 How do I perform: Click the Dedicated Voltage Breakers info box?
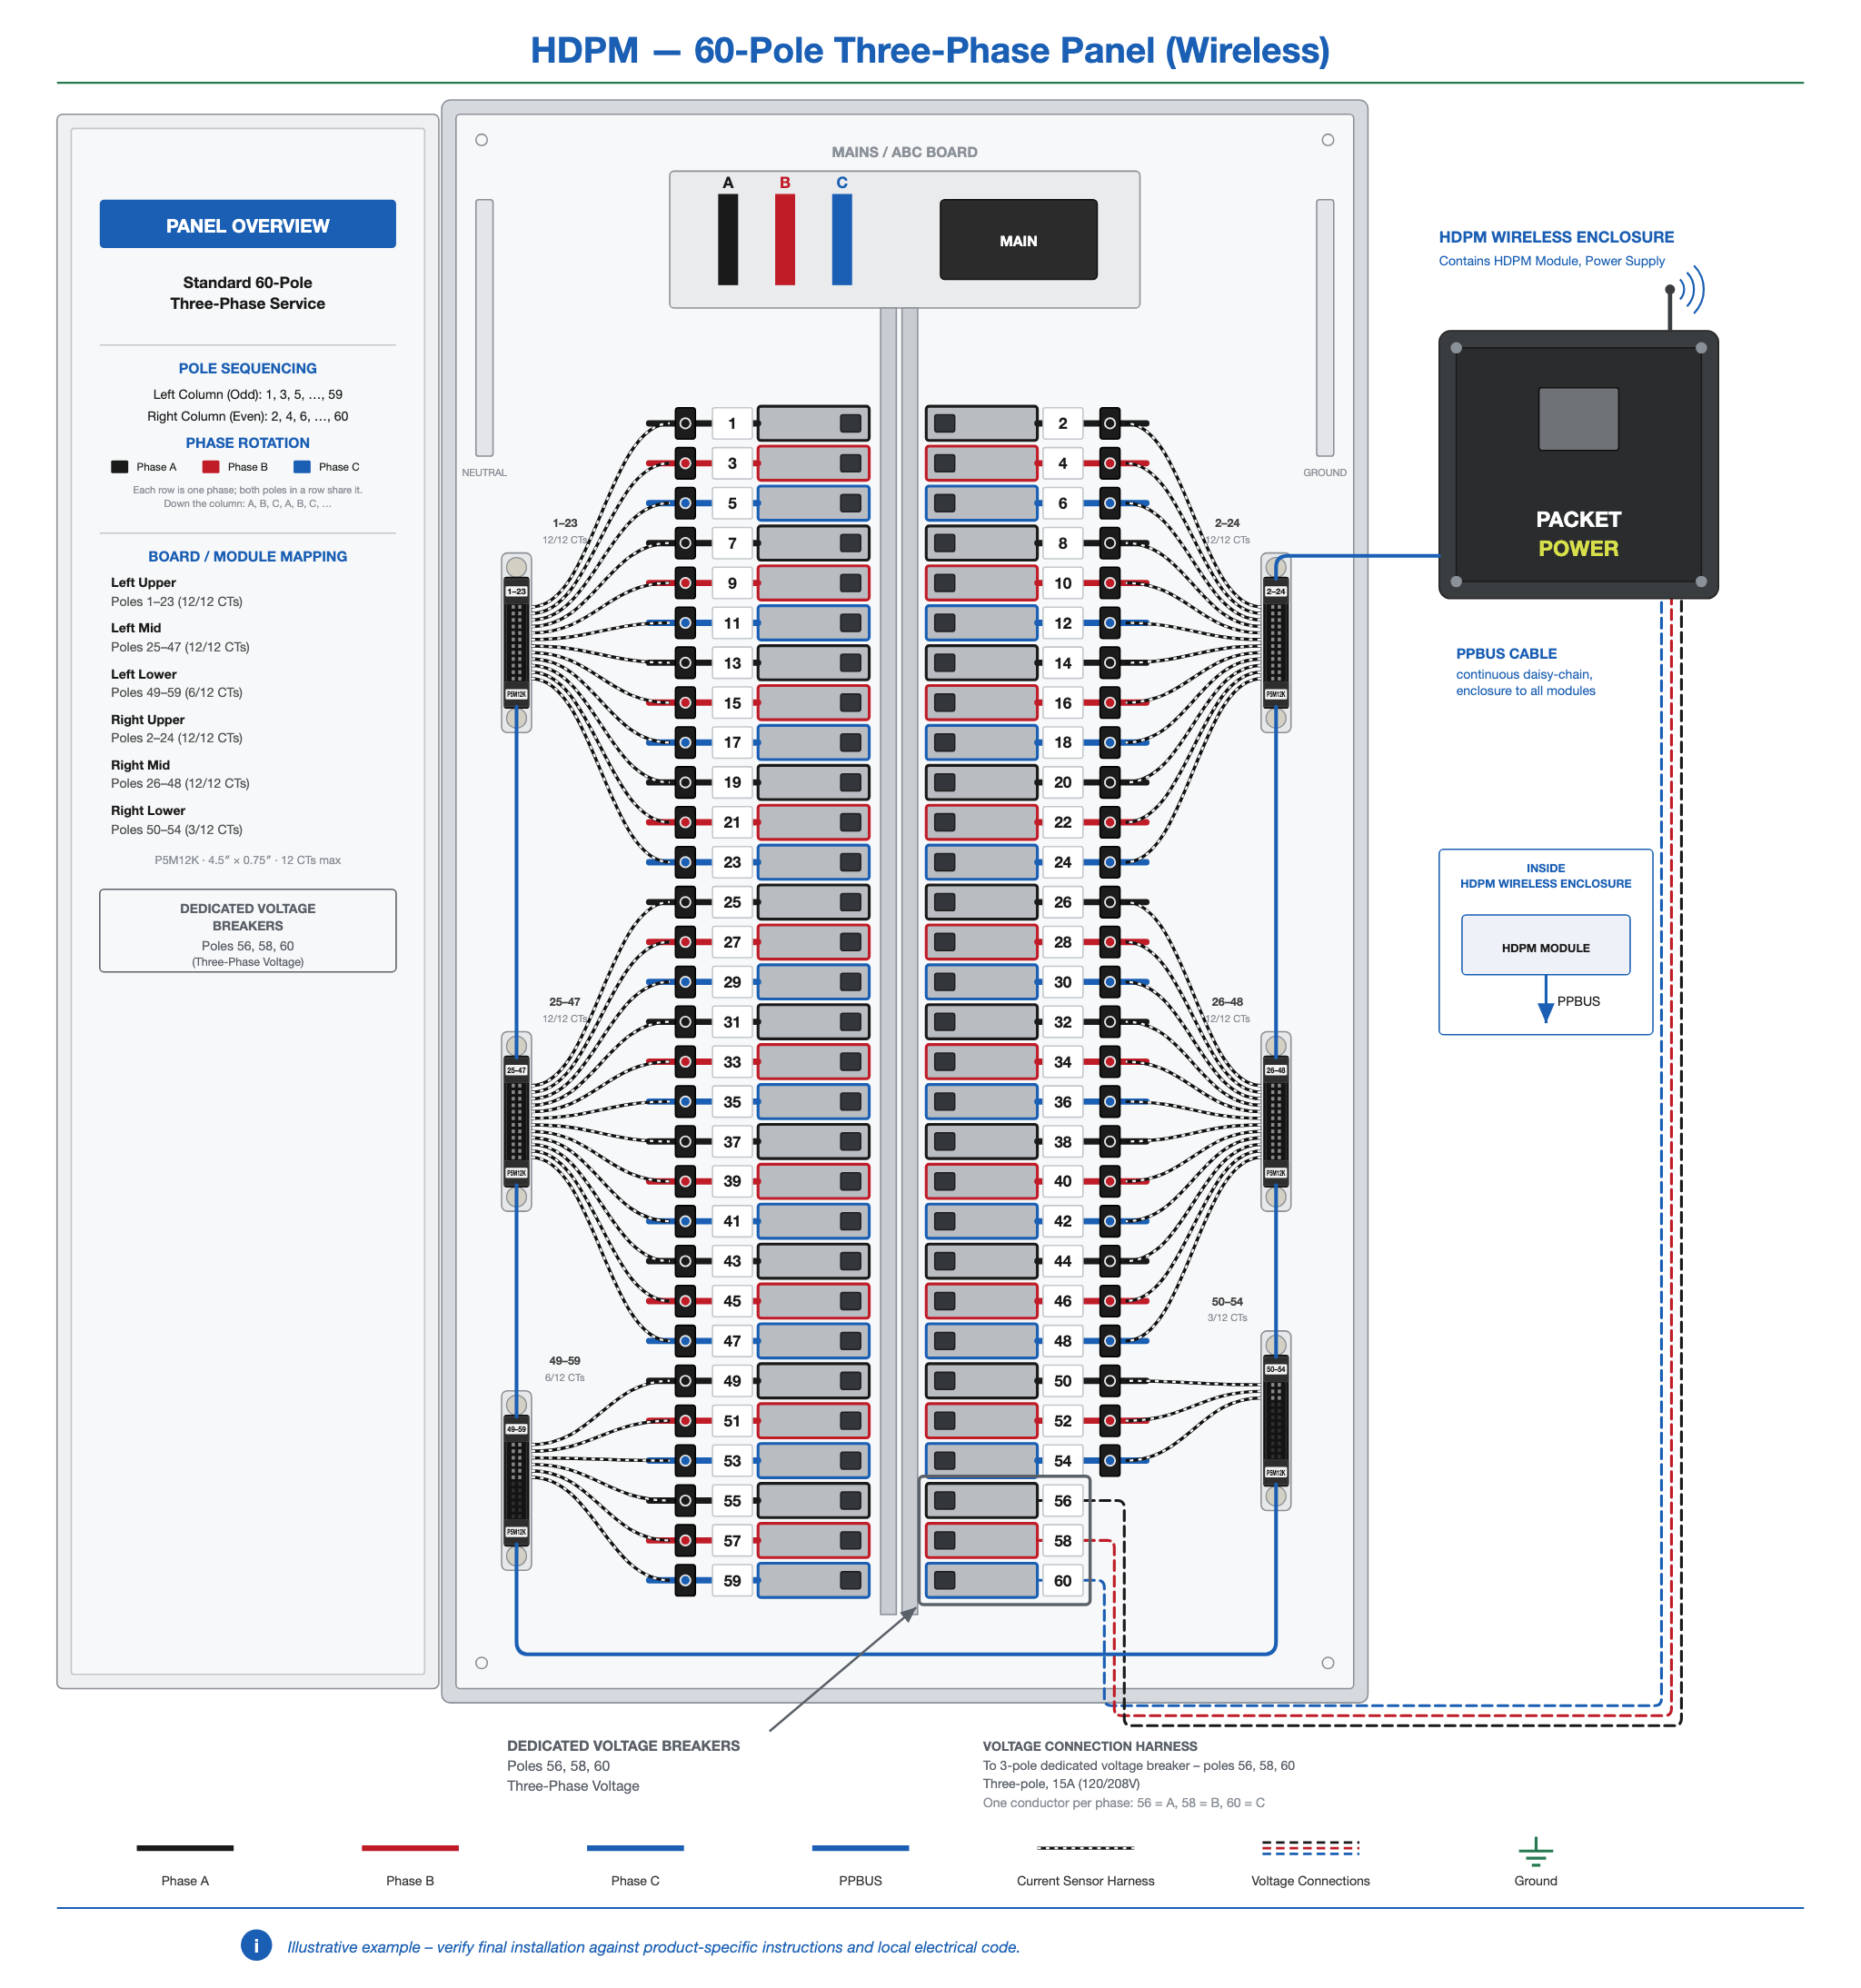tap(248, 930)
